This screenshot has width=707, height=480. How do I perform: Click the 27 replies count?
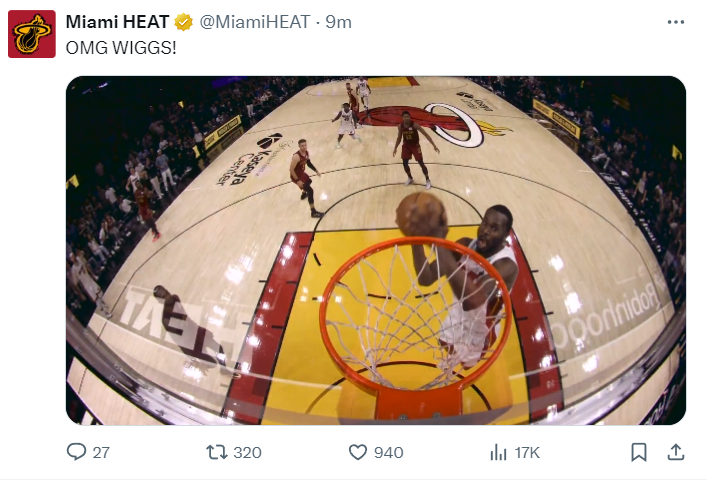(x=101, y=453)
